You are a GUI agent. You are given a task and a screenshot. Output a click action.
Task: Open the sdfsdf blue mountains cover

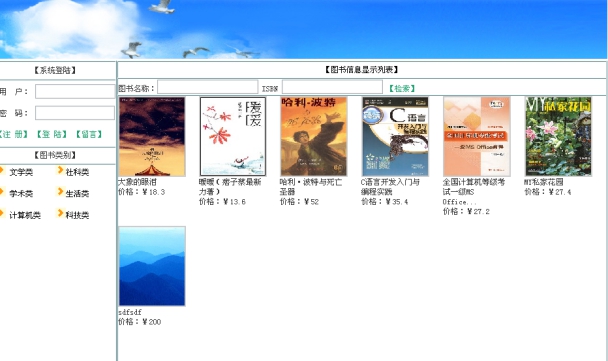[x=152, y=266]
